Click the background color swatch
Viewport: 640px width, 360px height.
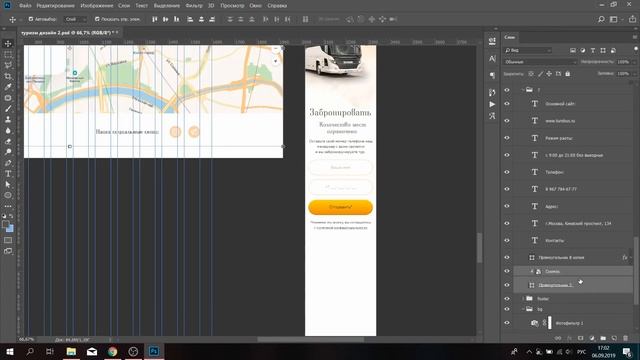10,229
